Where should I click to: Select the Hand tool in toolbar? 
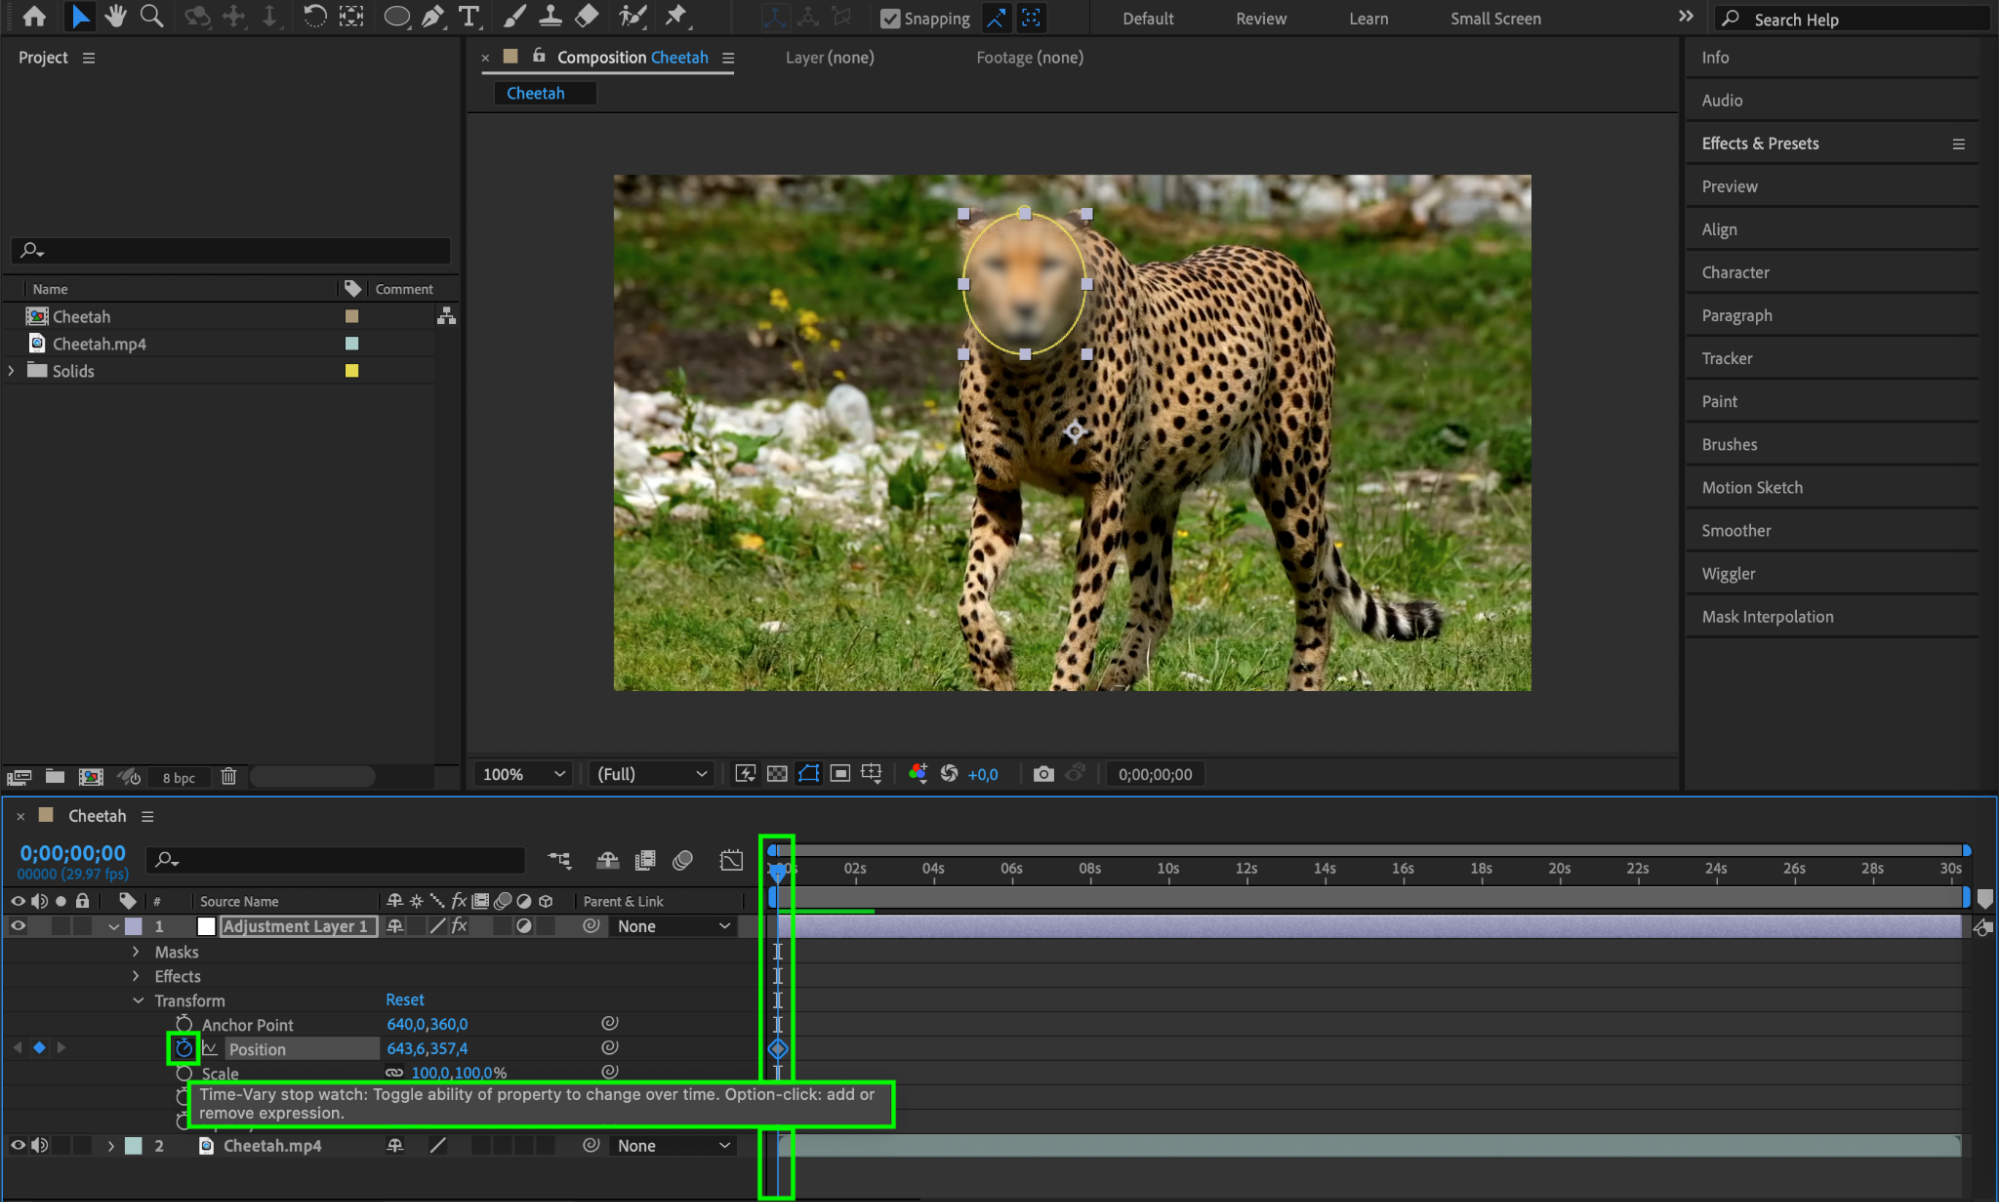point(116,16)
